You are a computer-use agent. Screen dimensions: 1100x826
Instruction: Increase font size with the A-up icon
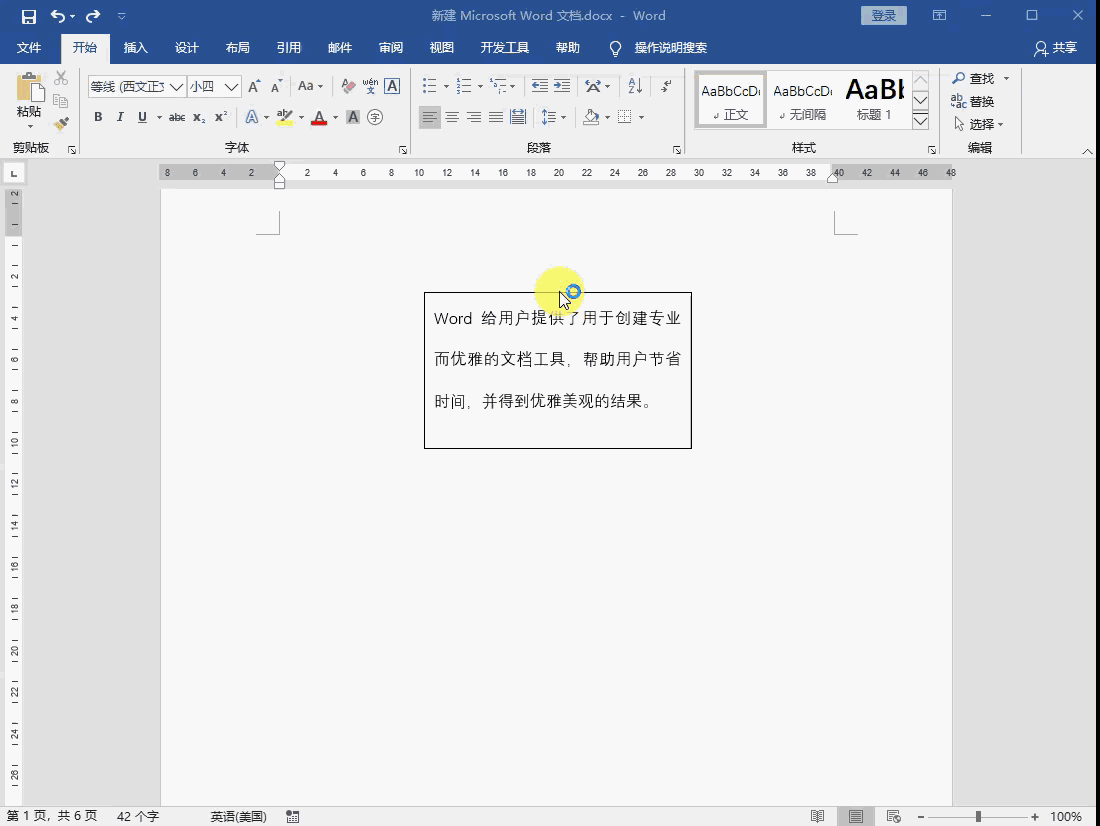(x=254, y=86)
